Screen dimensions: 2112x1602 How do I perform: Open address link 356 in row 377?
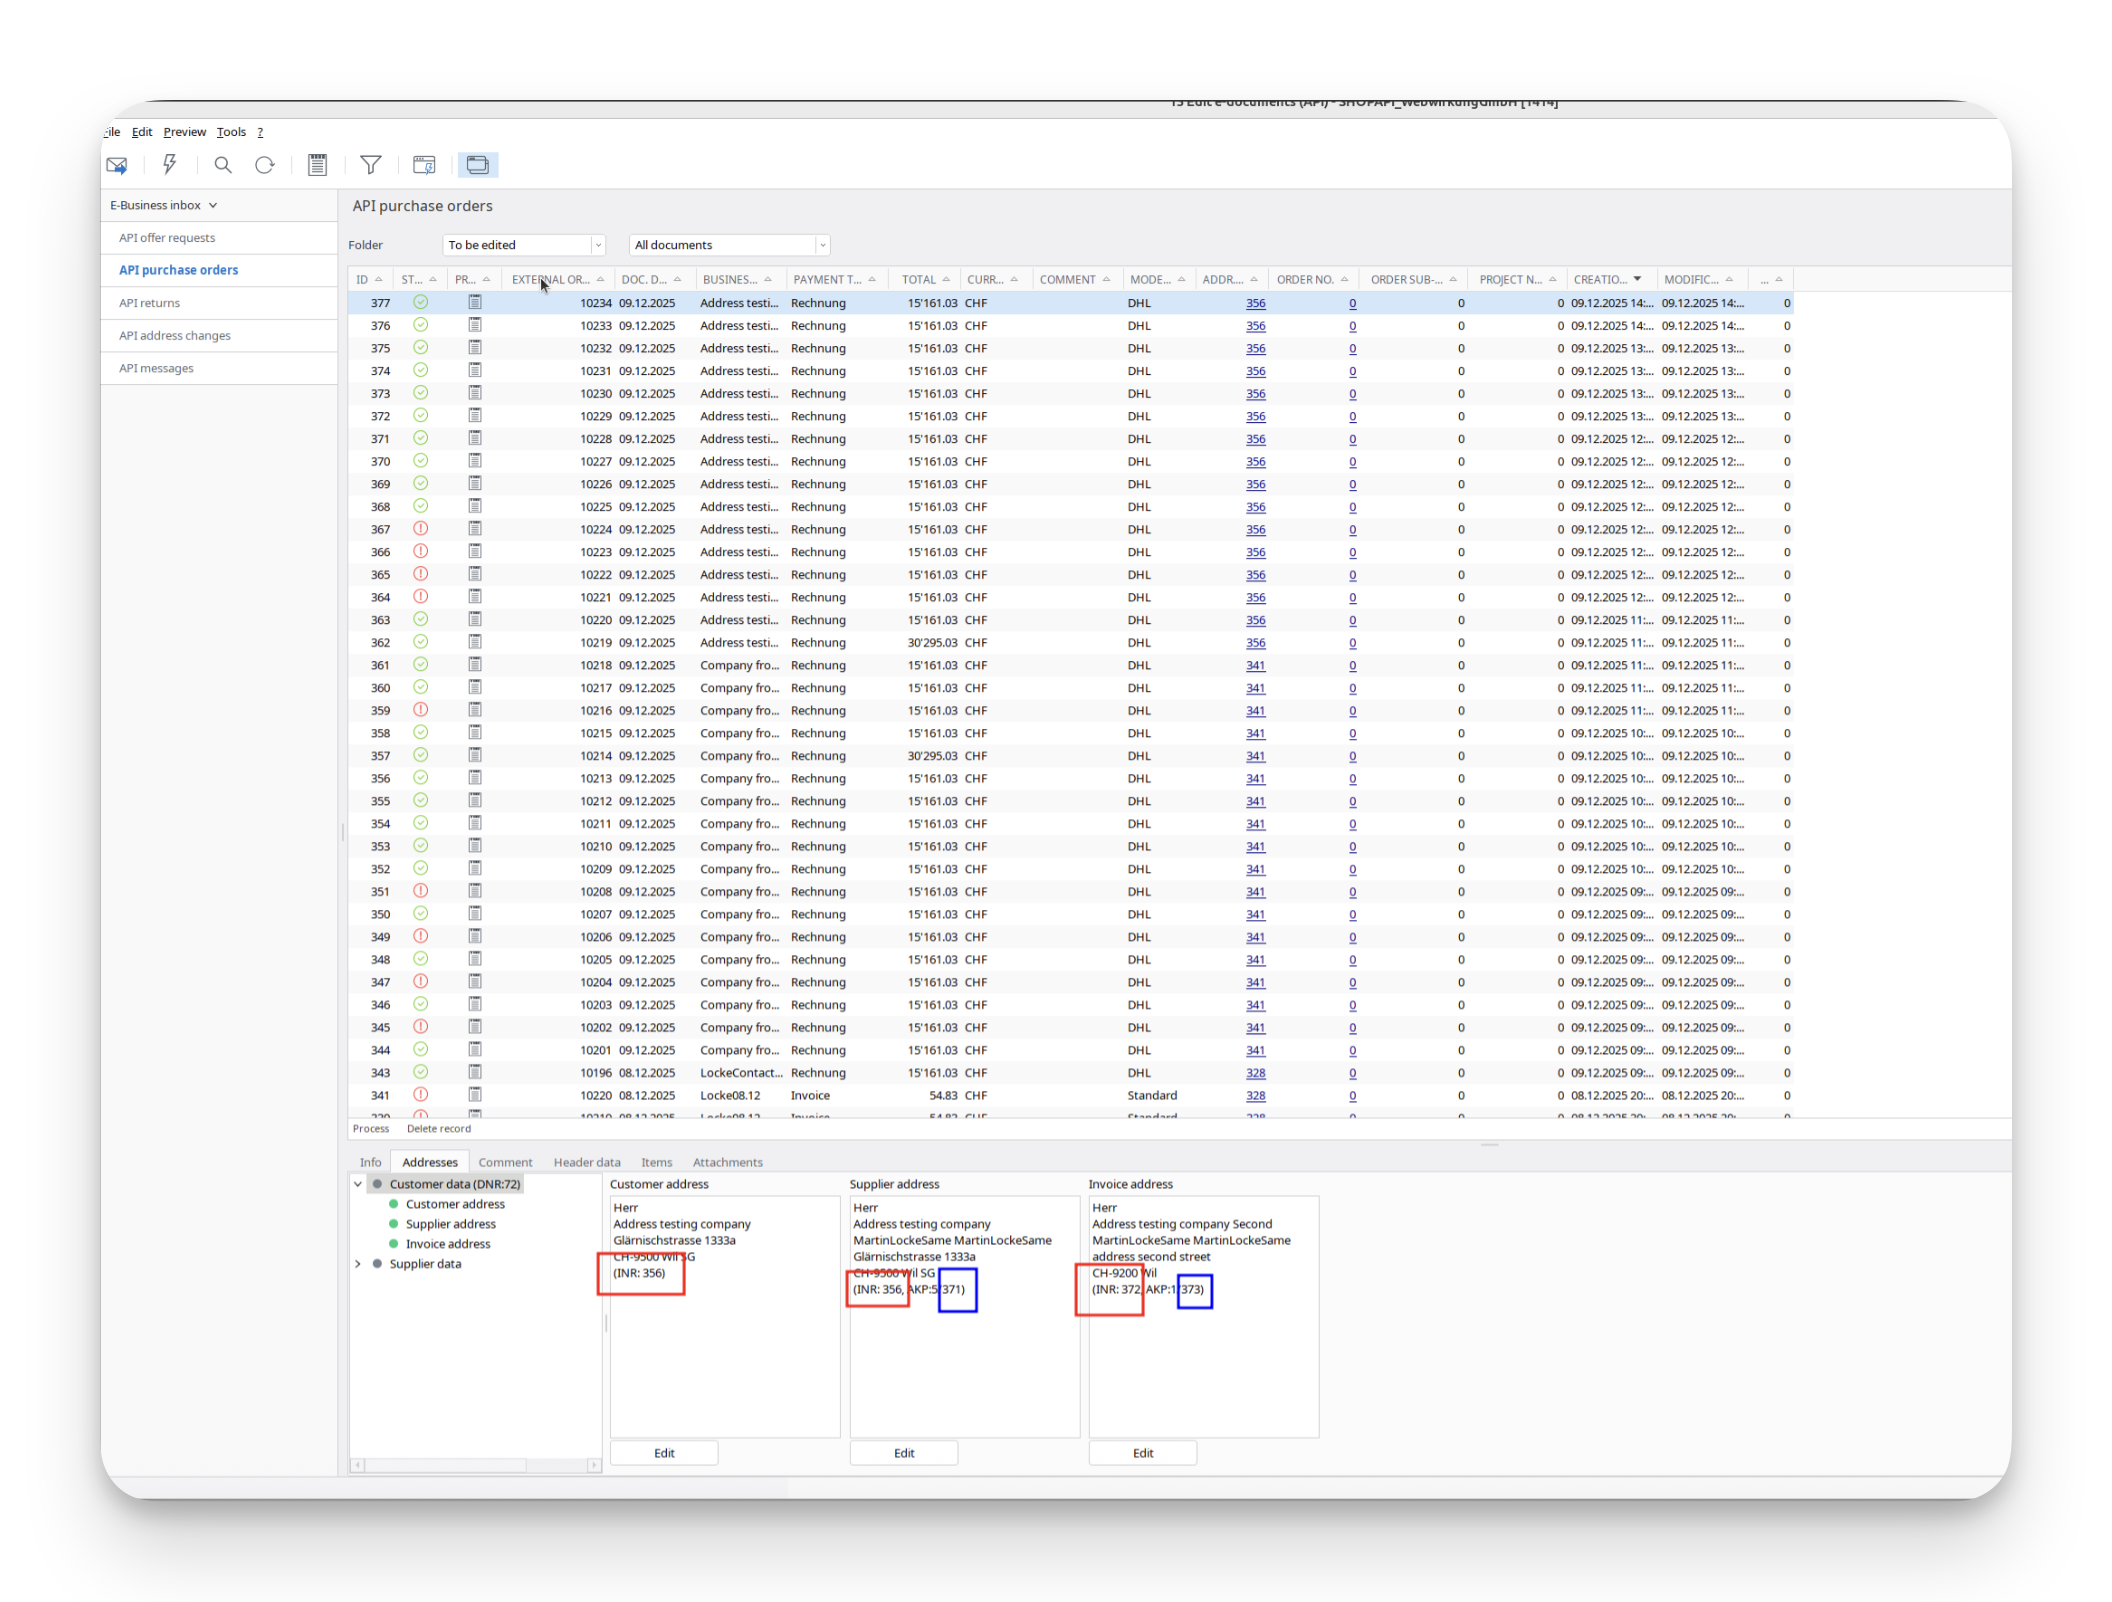click(x=1255, y=303)
